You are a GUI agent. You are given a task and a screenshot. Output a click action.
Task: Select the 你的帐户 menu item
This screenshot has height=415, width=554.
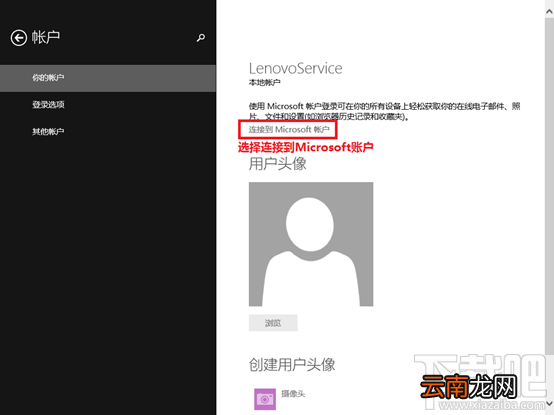tap(108, 78)
